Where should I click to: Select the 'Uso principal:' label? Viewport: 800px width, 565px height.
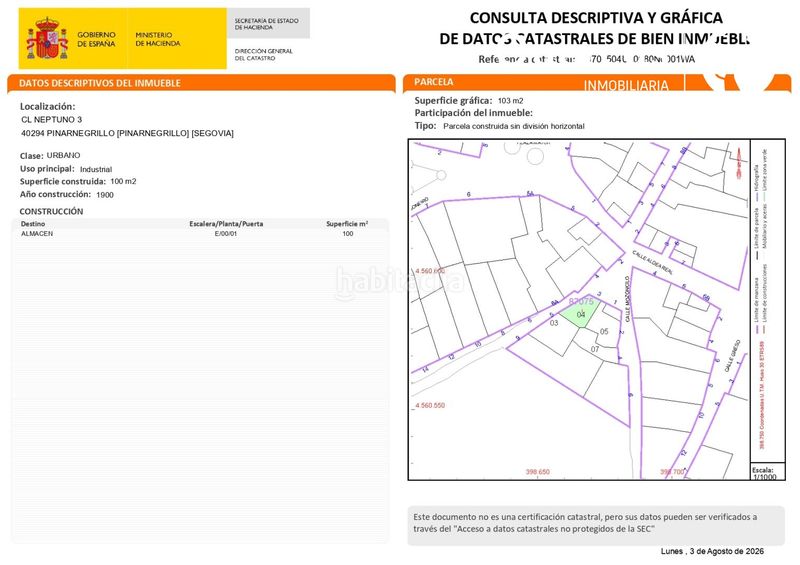coord(47,168)
